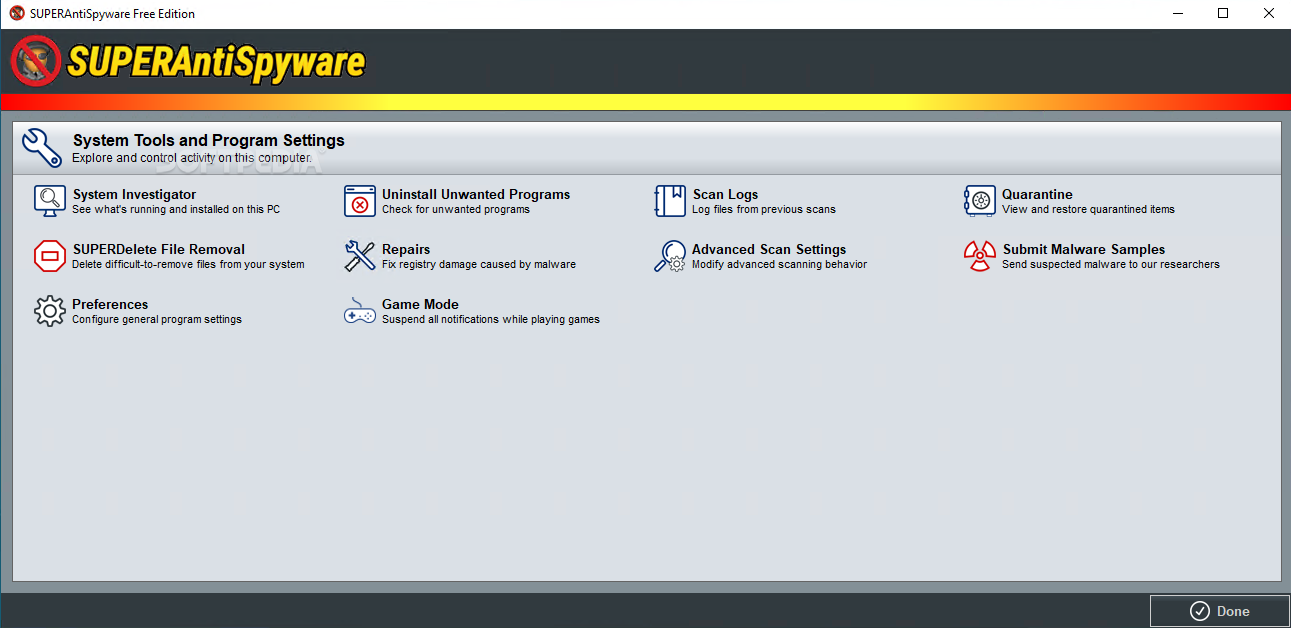Maximize the SUPERAntiSpyware window

click(1223, 14)
